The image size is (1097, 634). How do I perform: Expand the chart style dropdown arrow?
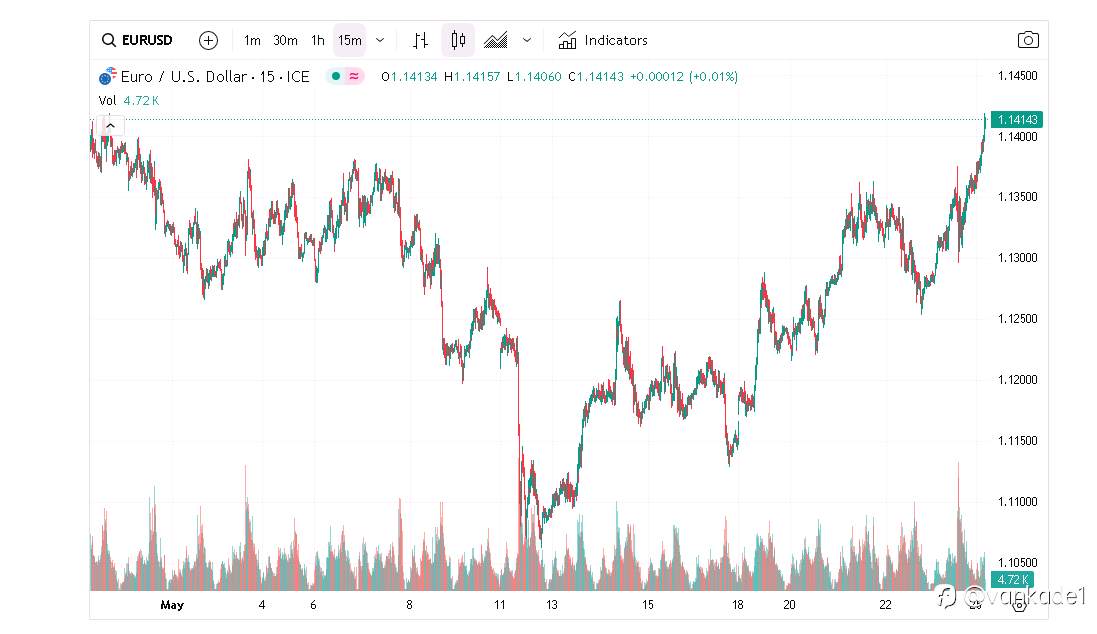pyautogui.click(x=527, y=41)
